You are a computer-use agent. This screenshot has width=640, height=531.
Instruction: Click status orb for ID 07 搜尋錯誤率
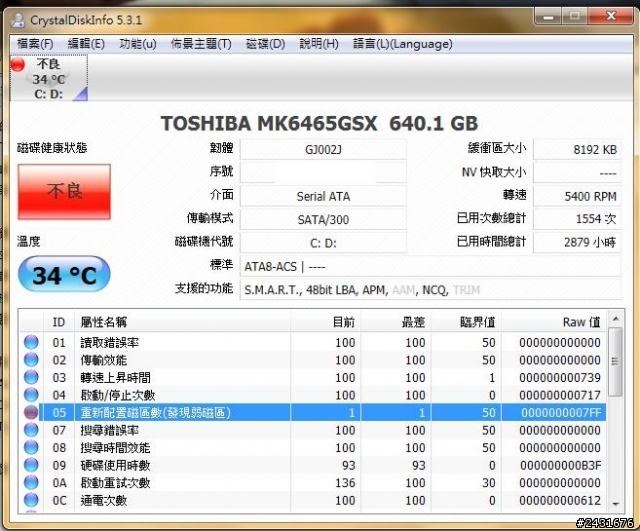pos(31,430)
